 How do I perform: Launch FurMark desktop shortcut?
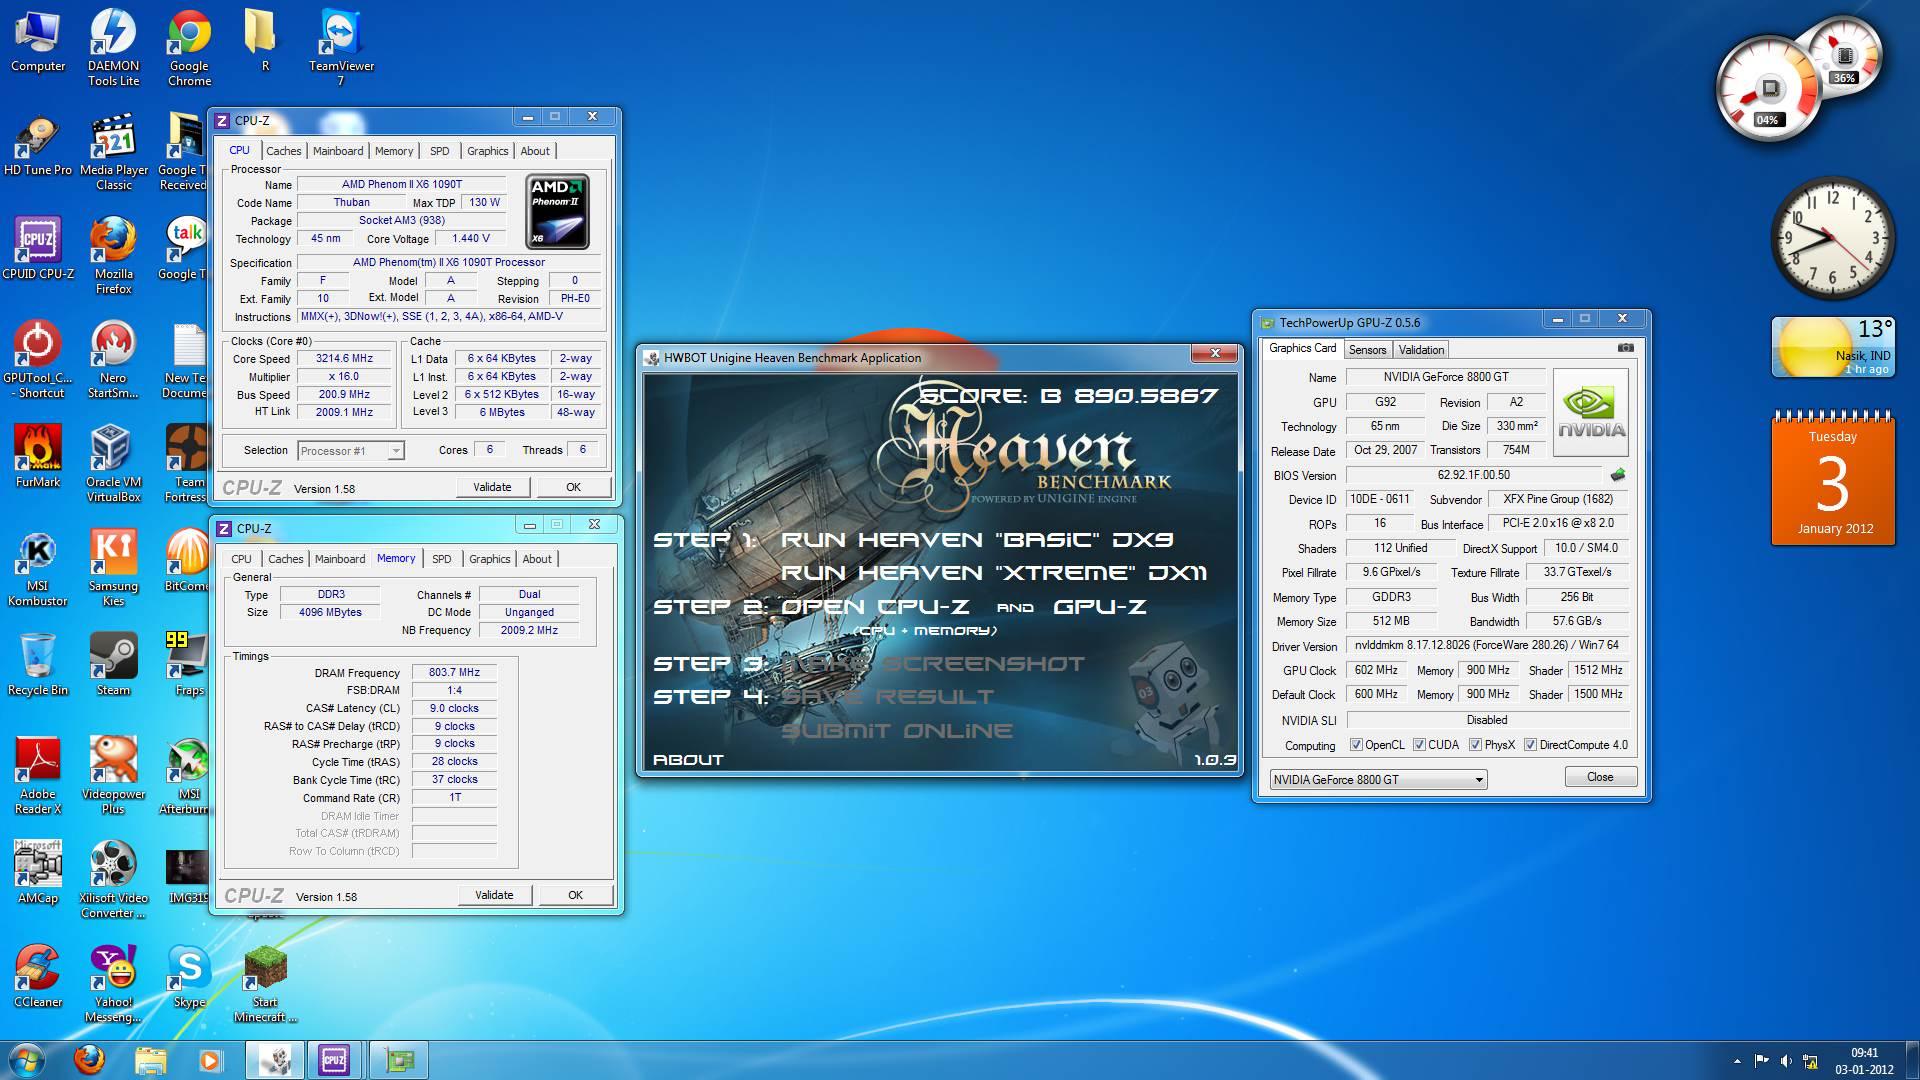click(38, 457)
